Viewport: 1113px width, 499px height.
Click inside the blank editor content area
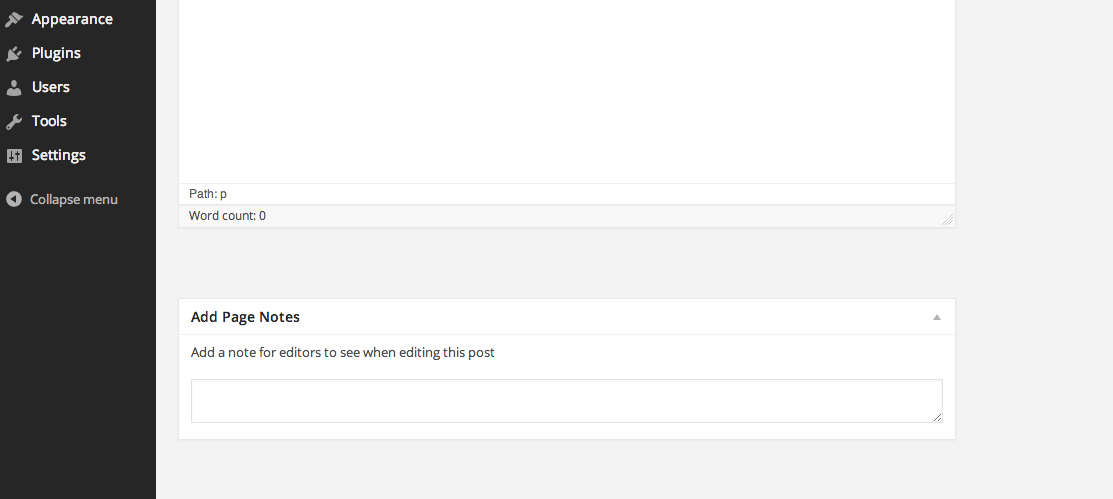click(566, 91)
